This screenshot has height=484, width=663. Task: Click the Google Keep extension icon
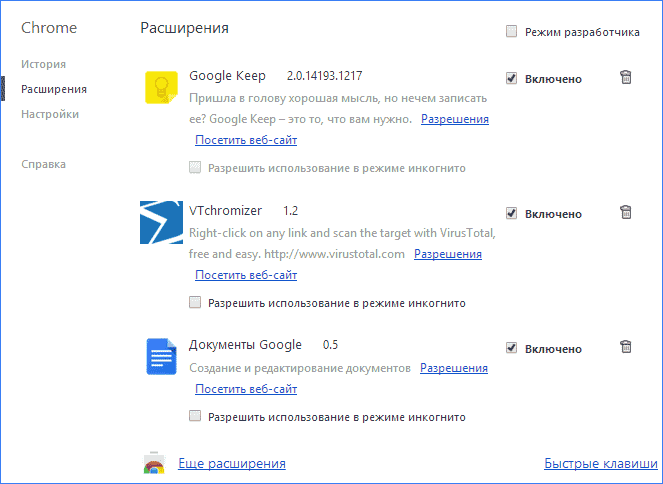point(161,88)
